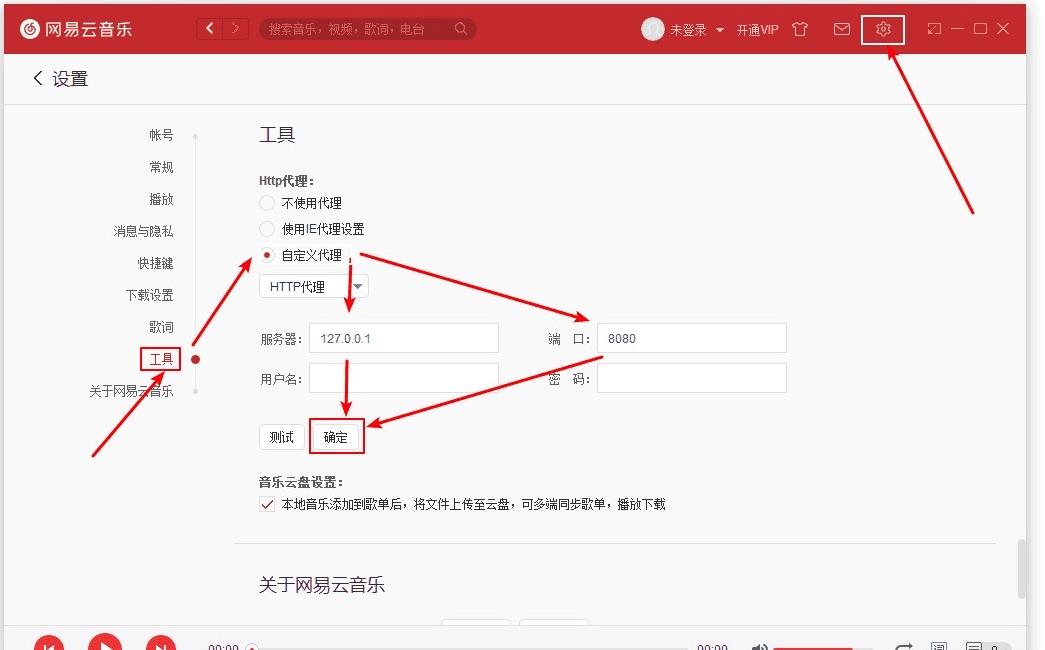This screenshot has height=650, width=1045.
Task: Select 下载设置 in settings sidebar
Action: [x=149, y=295]
